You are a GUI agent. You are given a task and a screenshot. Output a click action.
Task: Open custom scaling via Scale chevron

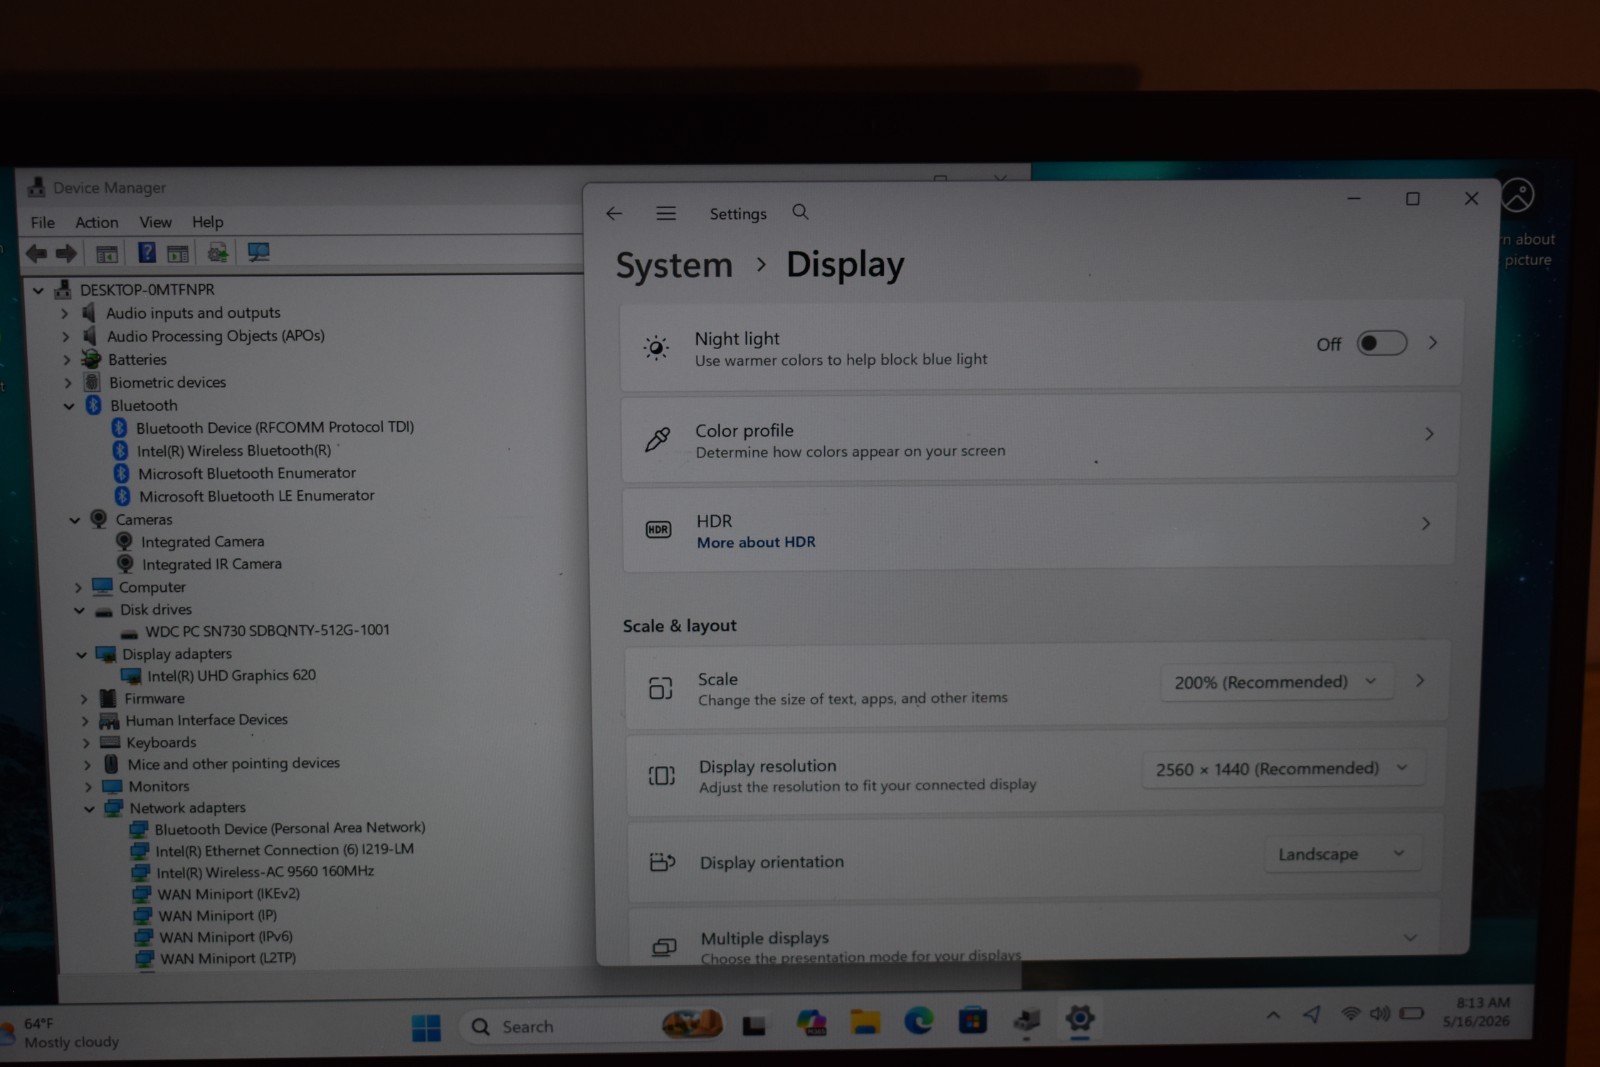[x=1420, y=681]
